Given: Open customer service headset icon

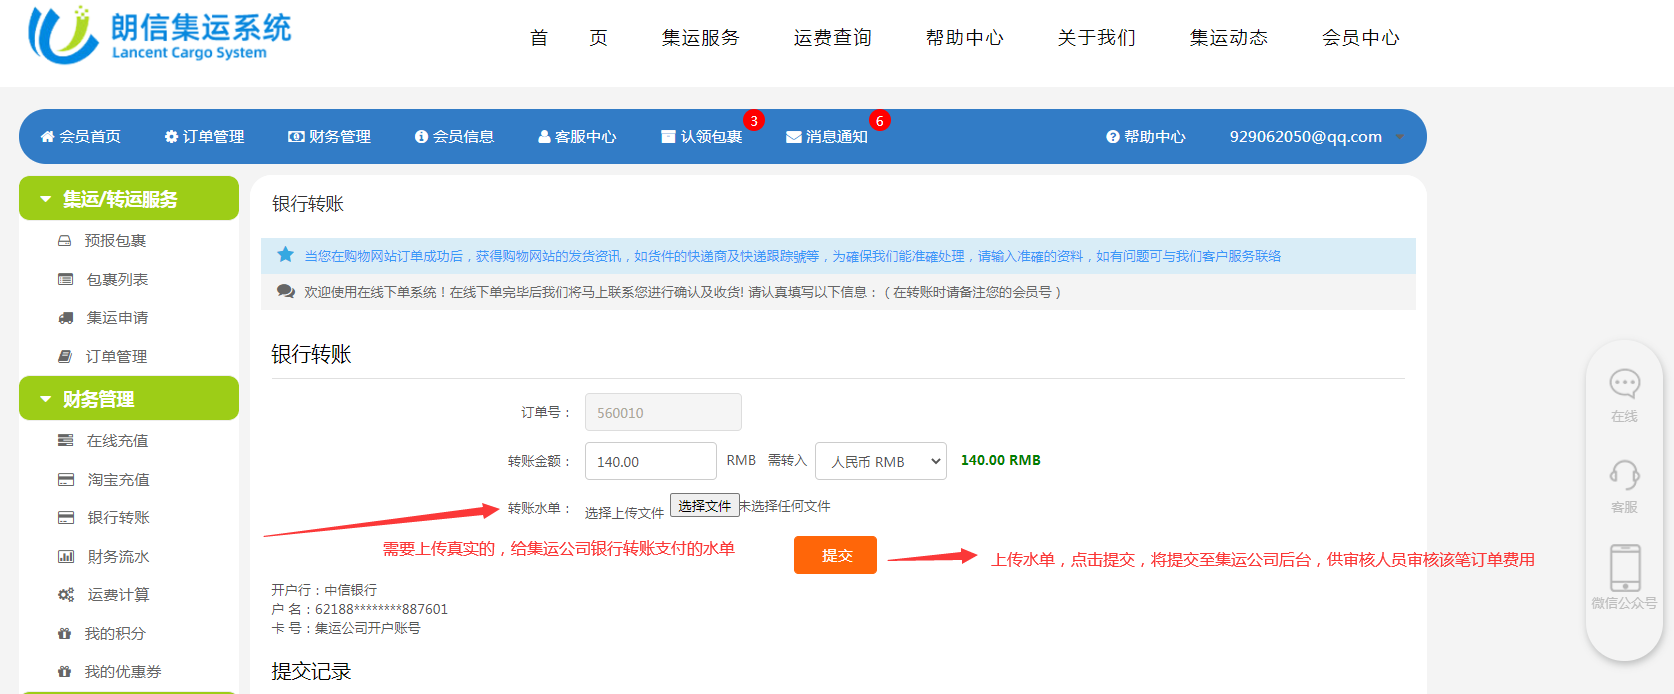Looking at the screenshot, I should [x=1624, y=474].
